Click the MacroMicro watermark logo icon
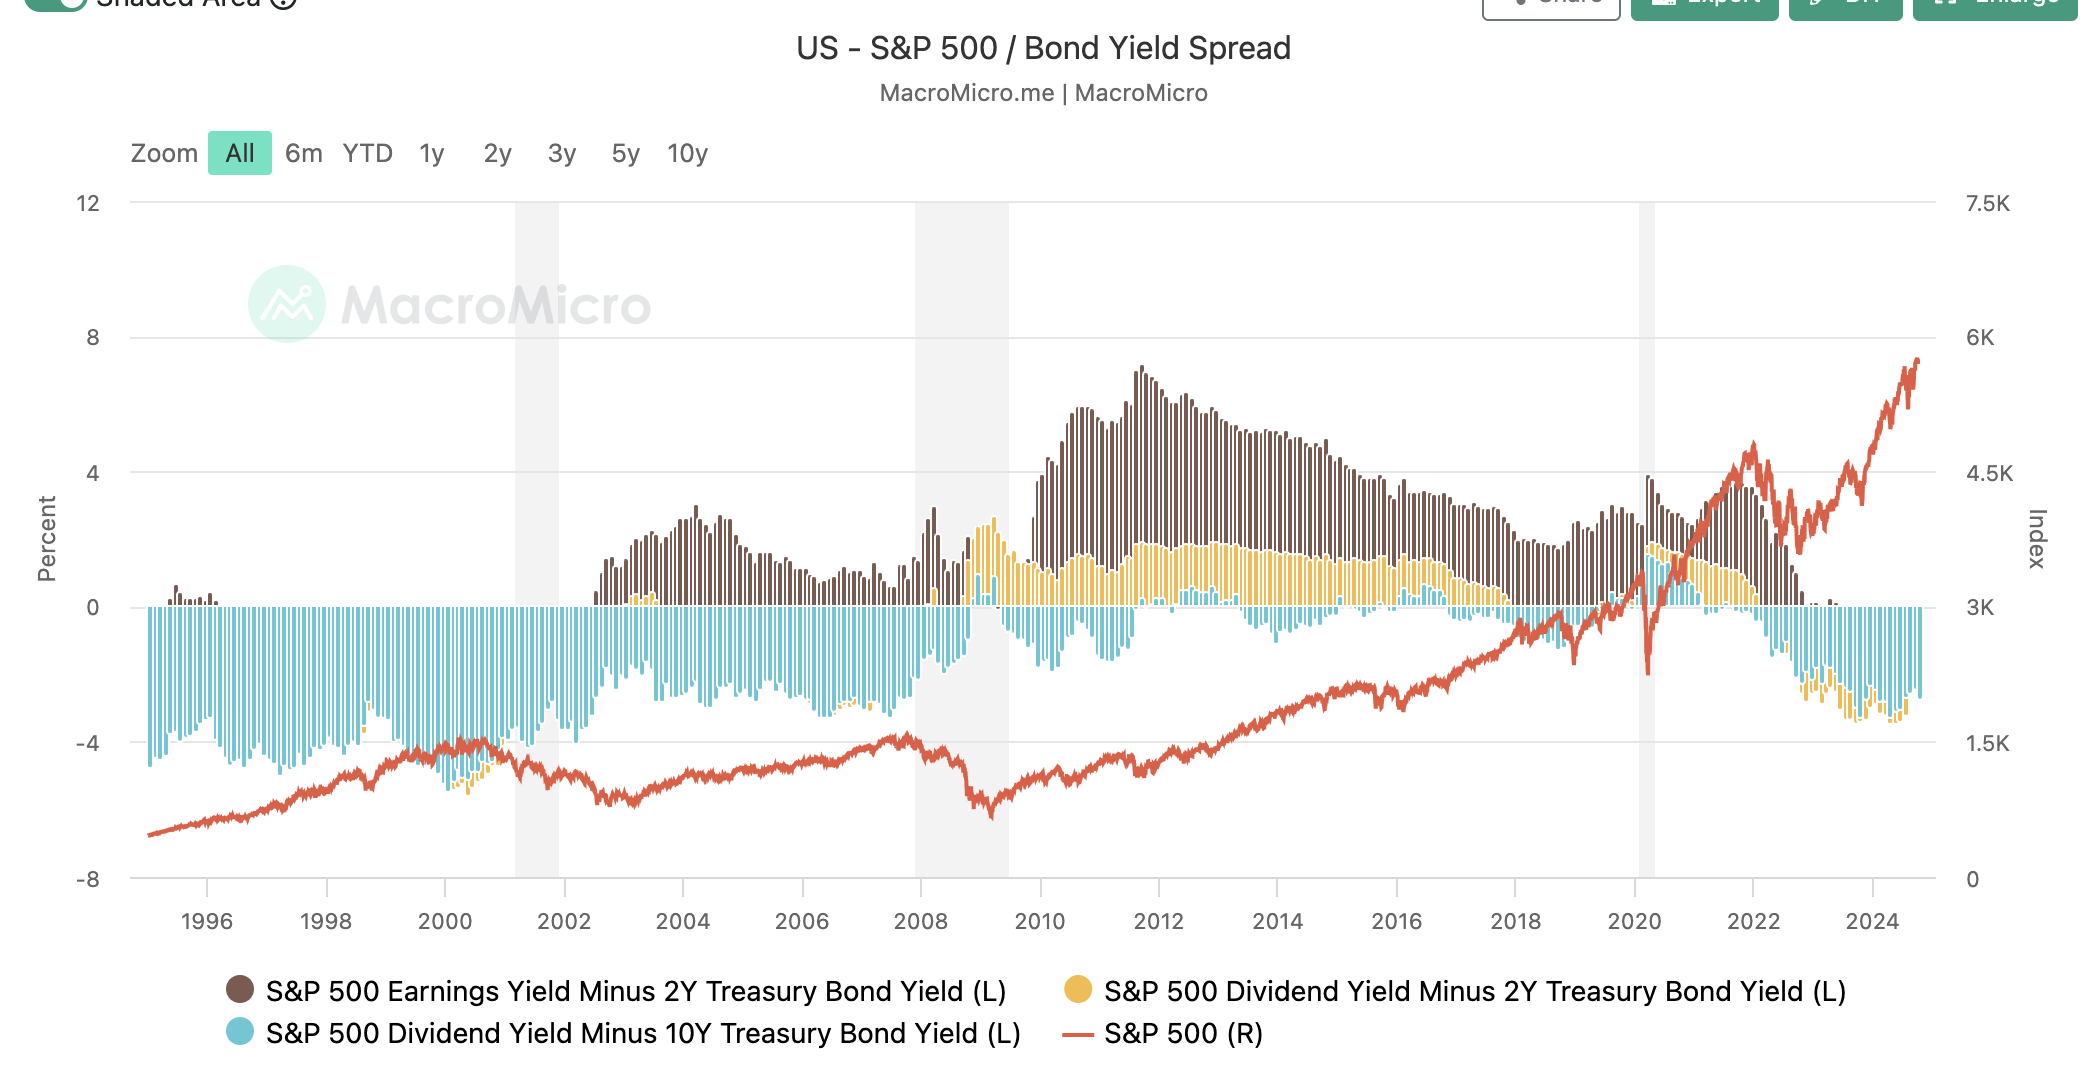This screenshot has height=1092, width=2090. click(287, 304)
